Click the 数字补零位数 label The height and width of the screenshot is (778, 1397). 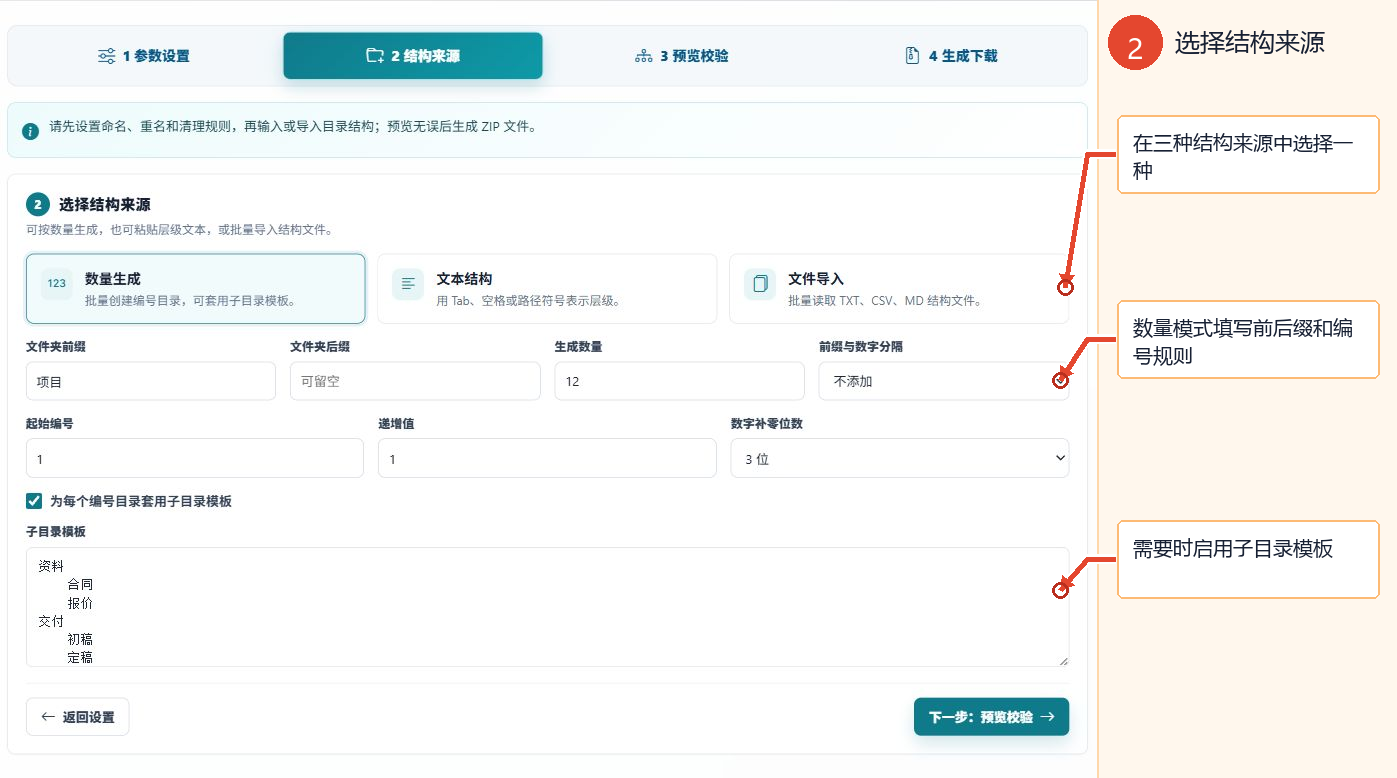[767, 424]
